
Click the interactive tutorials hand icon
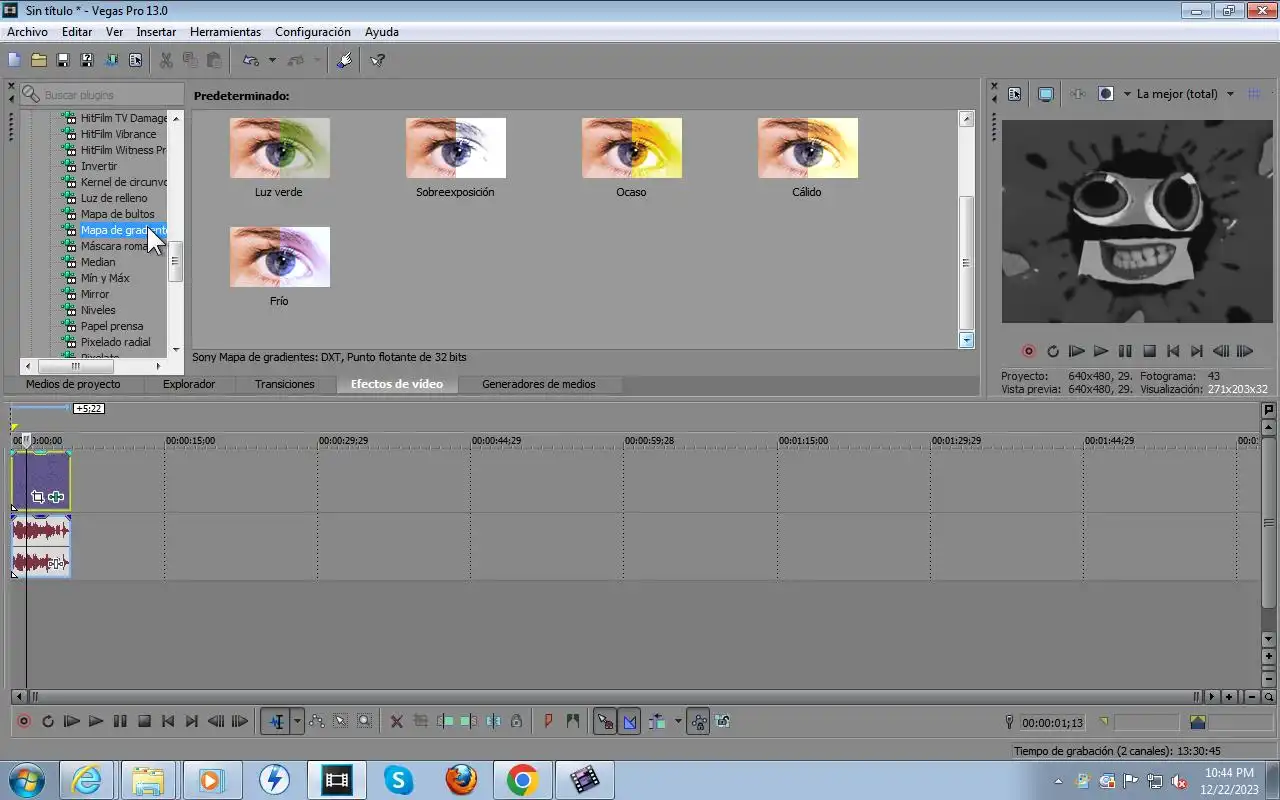344,60
